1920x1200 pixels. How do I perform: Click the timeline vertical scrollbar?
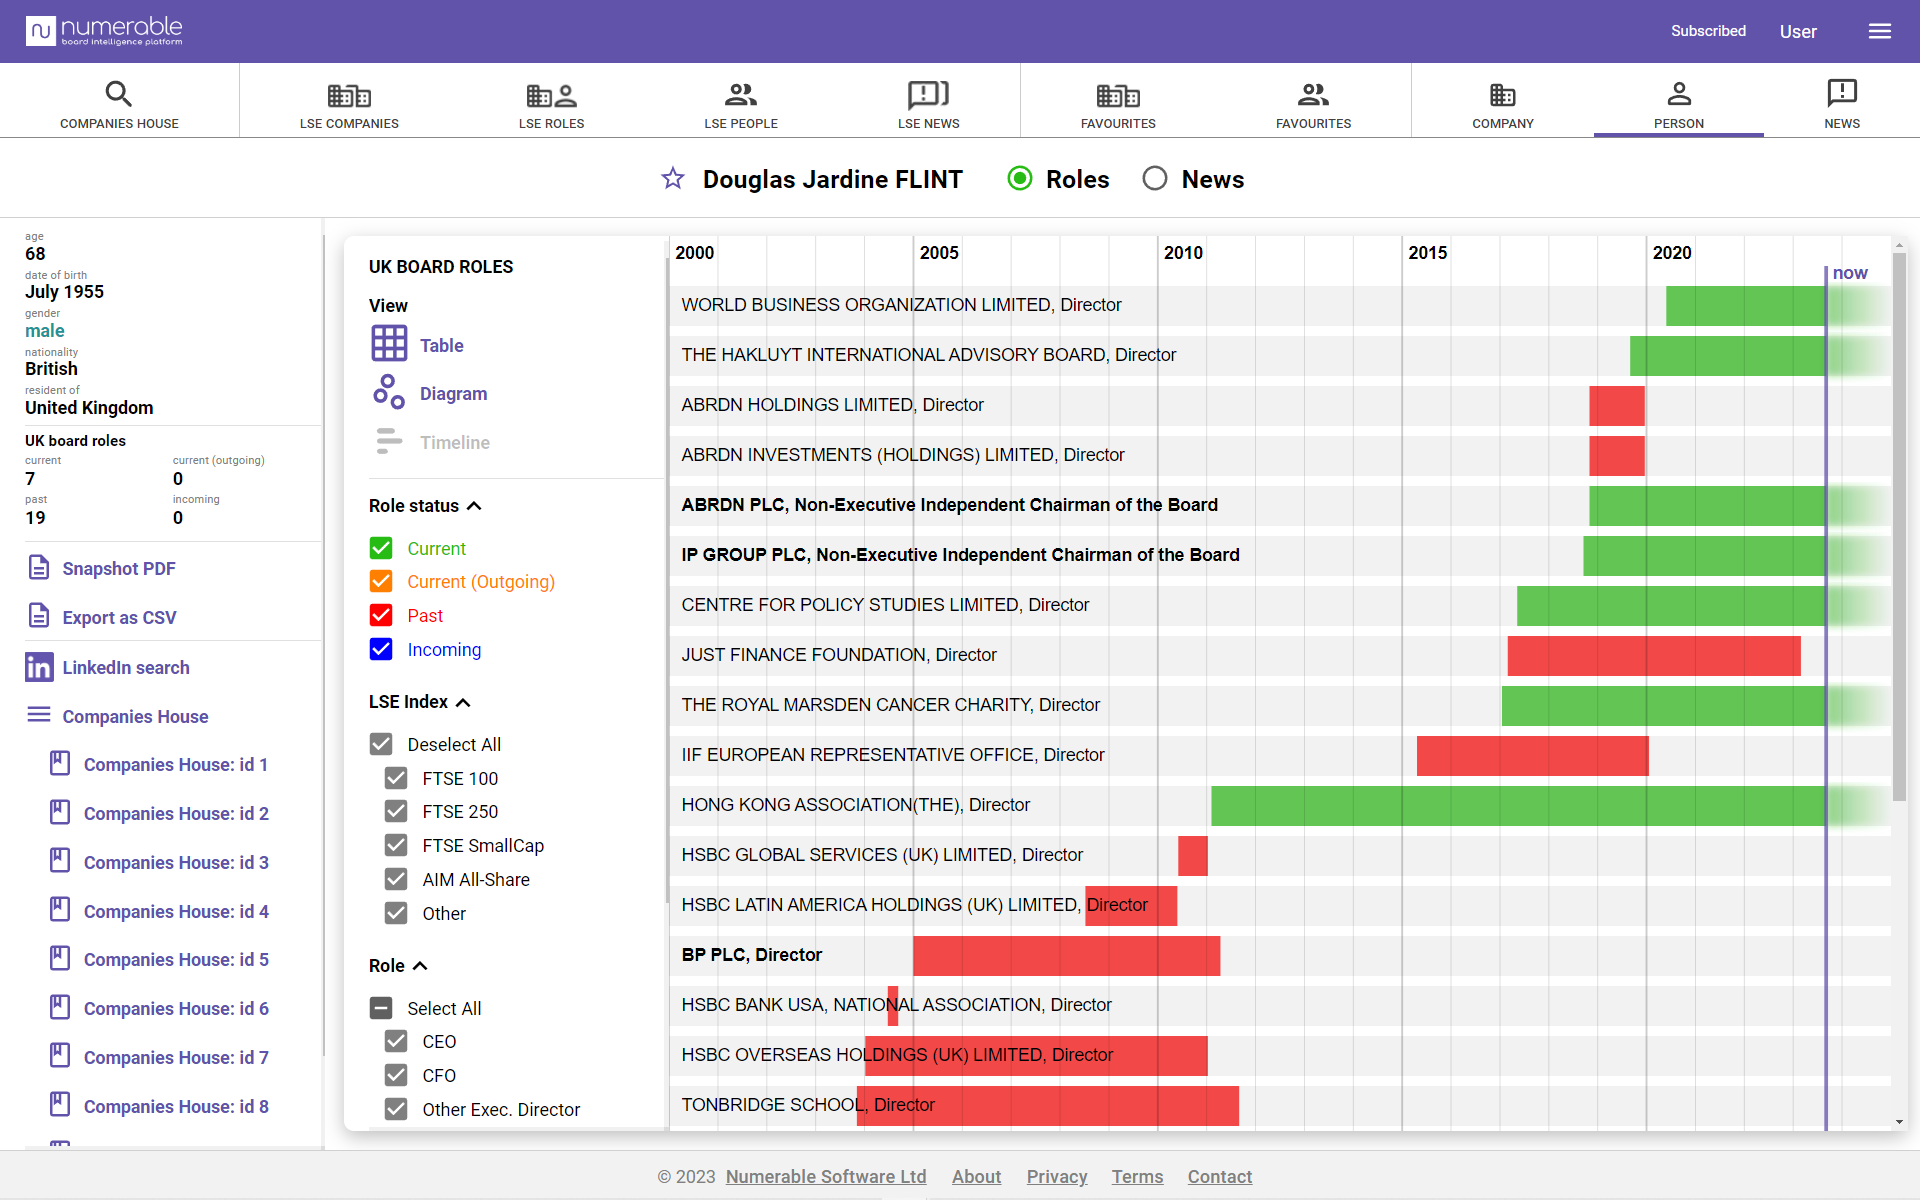point(1899,525)
